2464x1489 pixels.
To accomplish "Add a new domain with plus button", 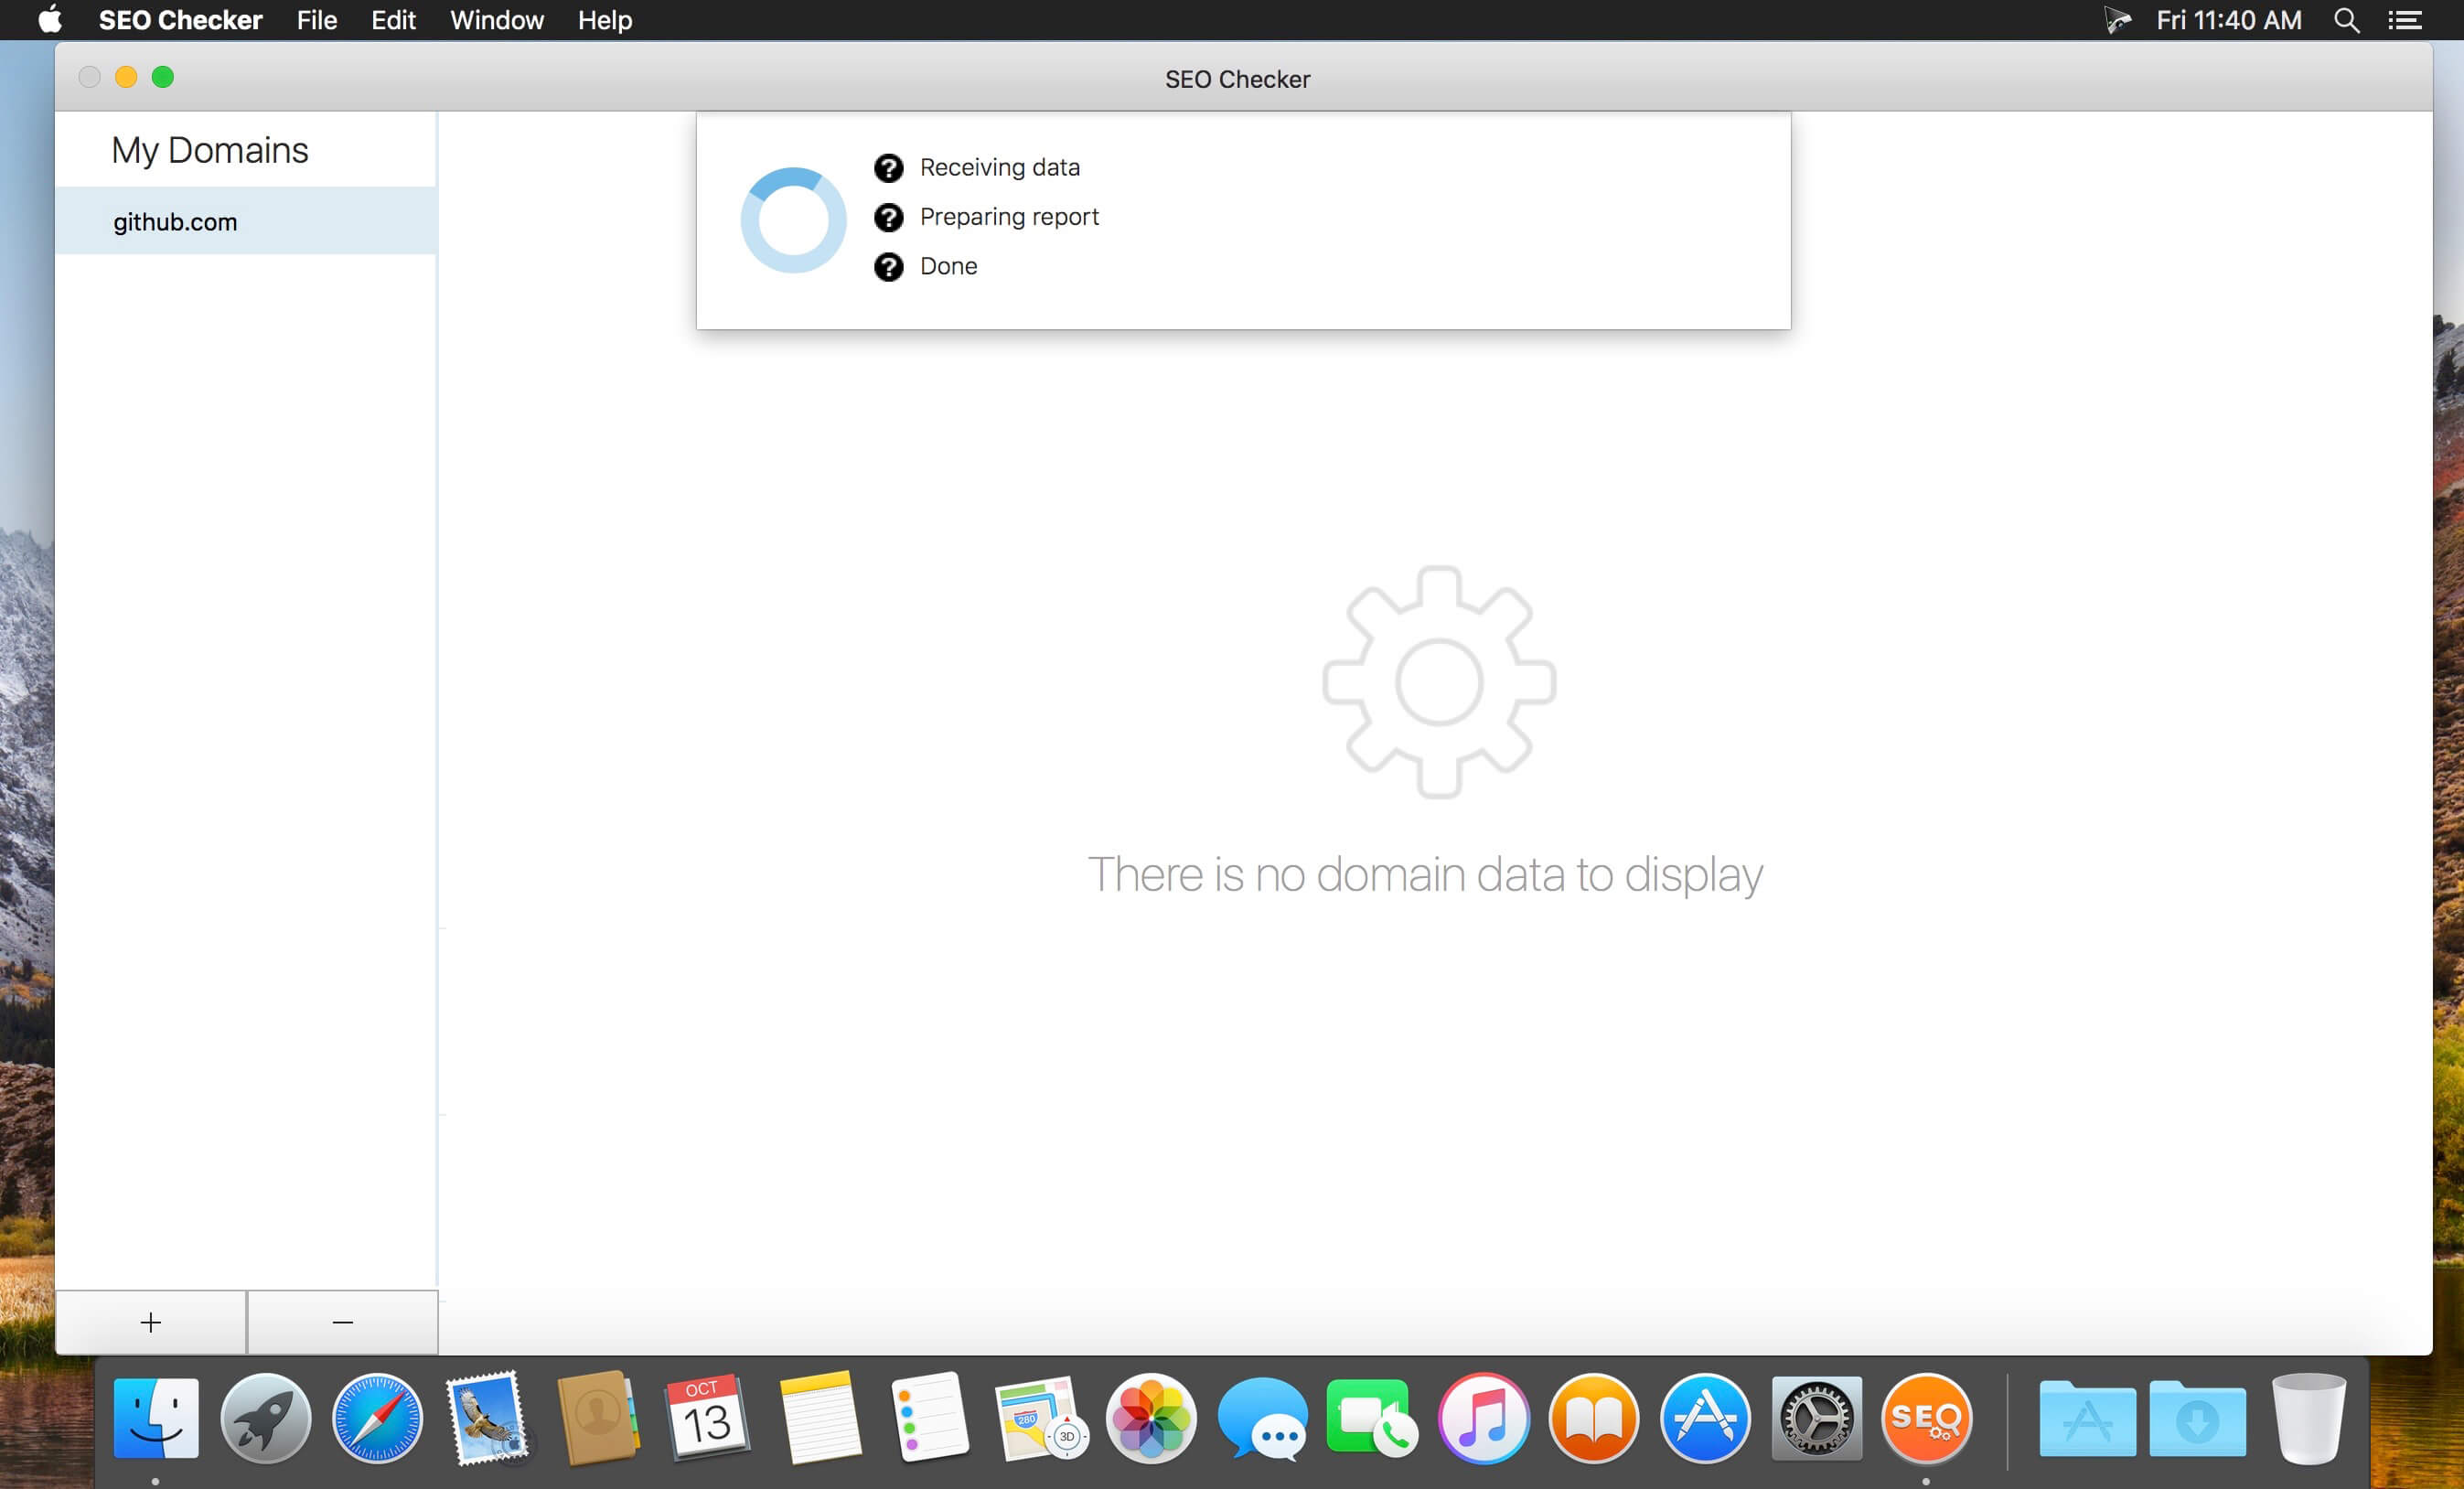I will point(151,1322).
